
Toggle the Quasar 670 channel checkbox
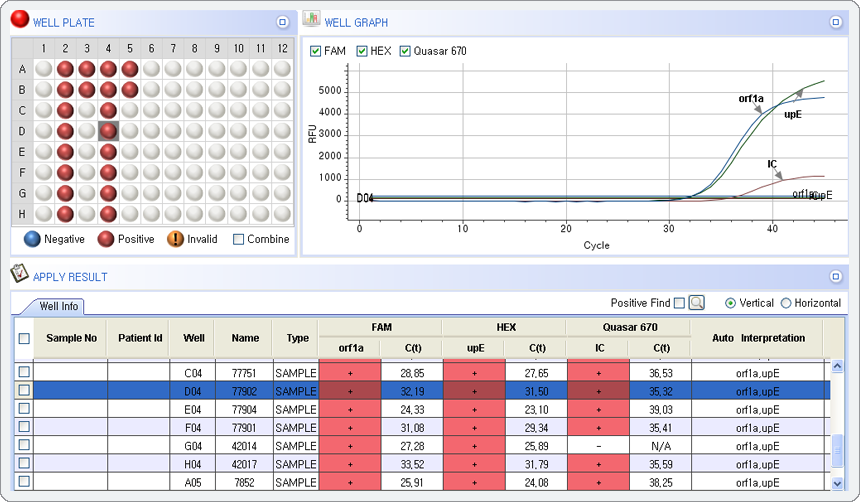point(405,51)
